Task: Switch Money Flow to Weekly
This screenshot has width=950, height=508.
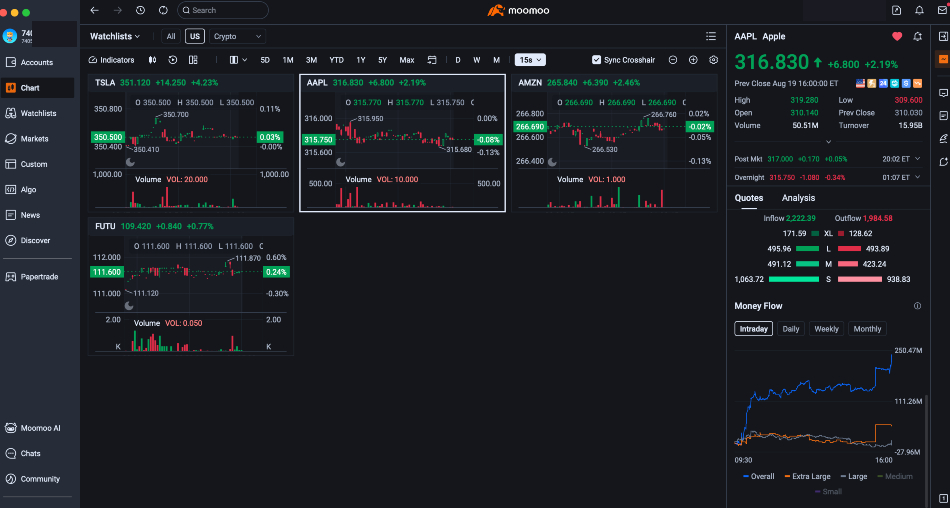Action: [826, 329]
